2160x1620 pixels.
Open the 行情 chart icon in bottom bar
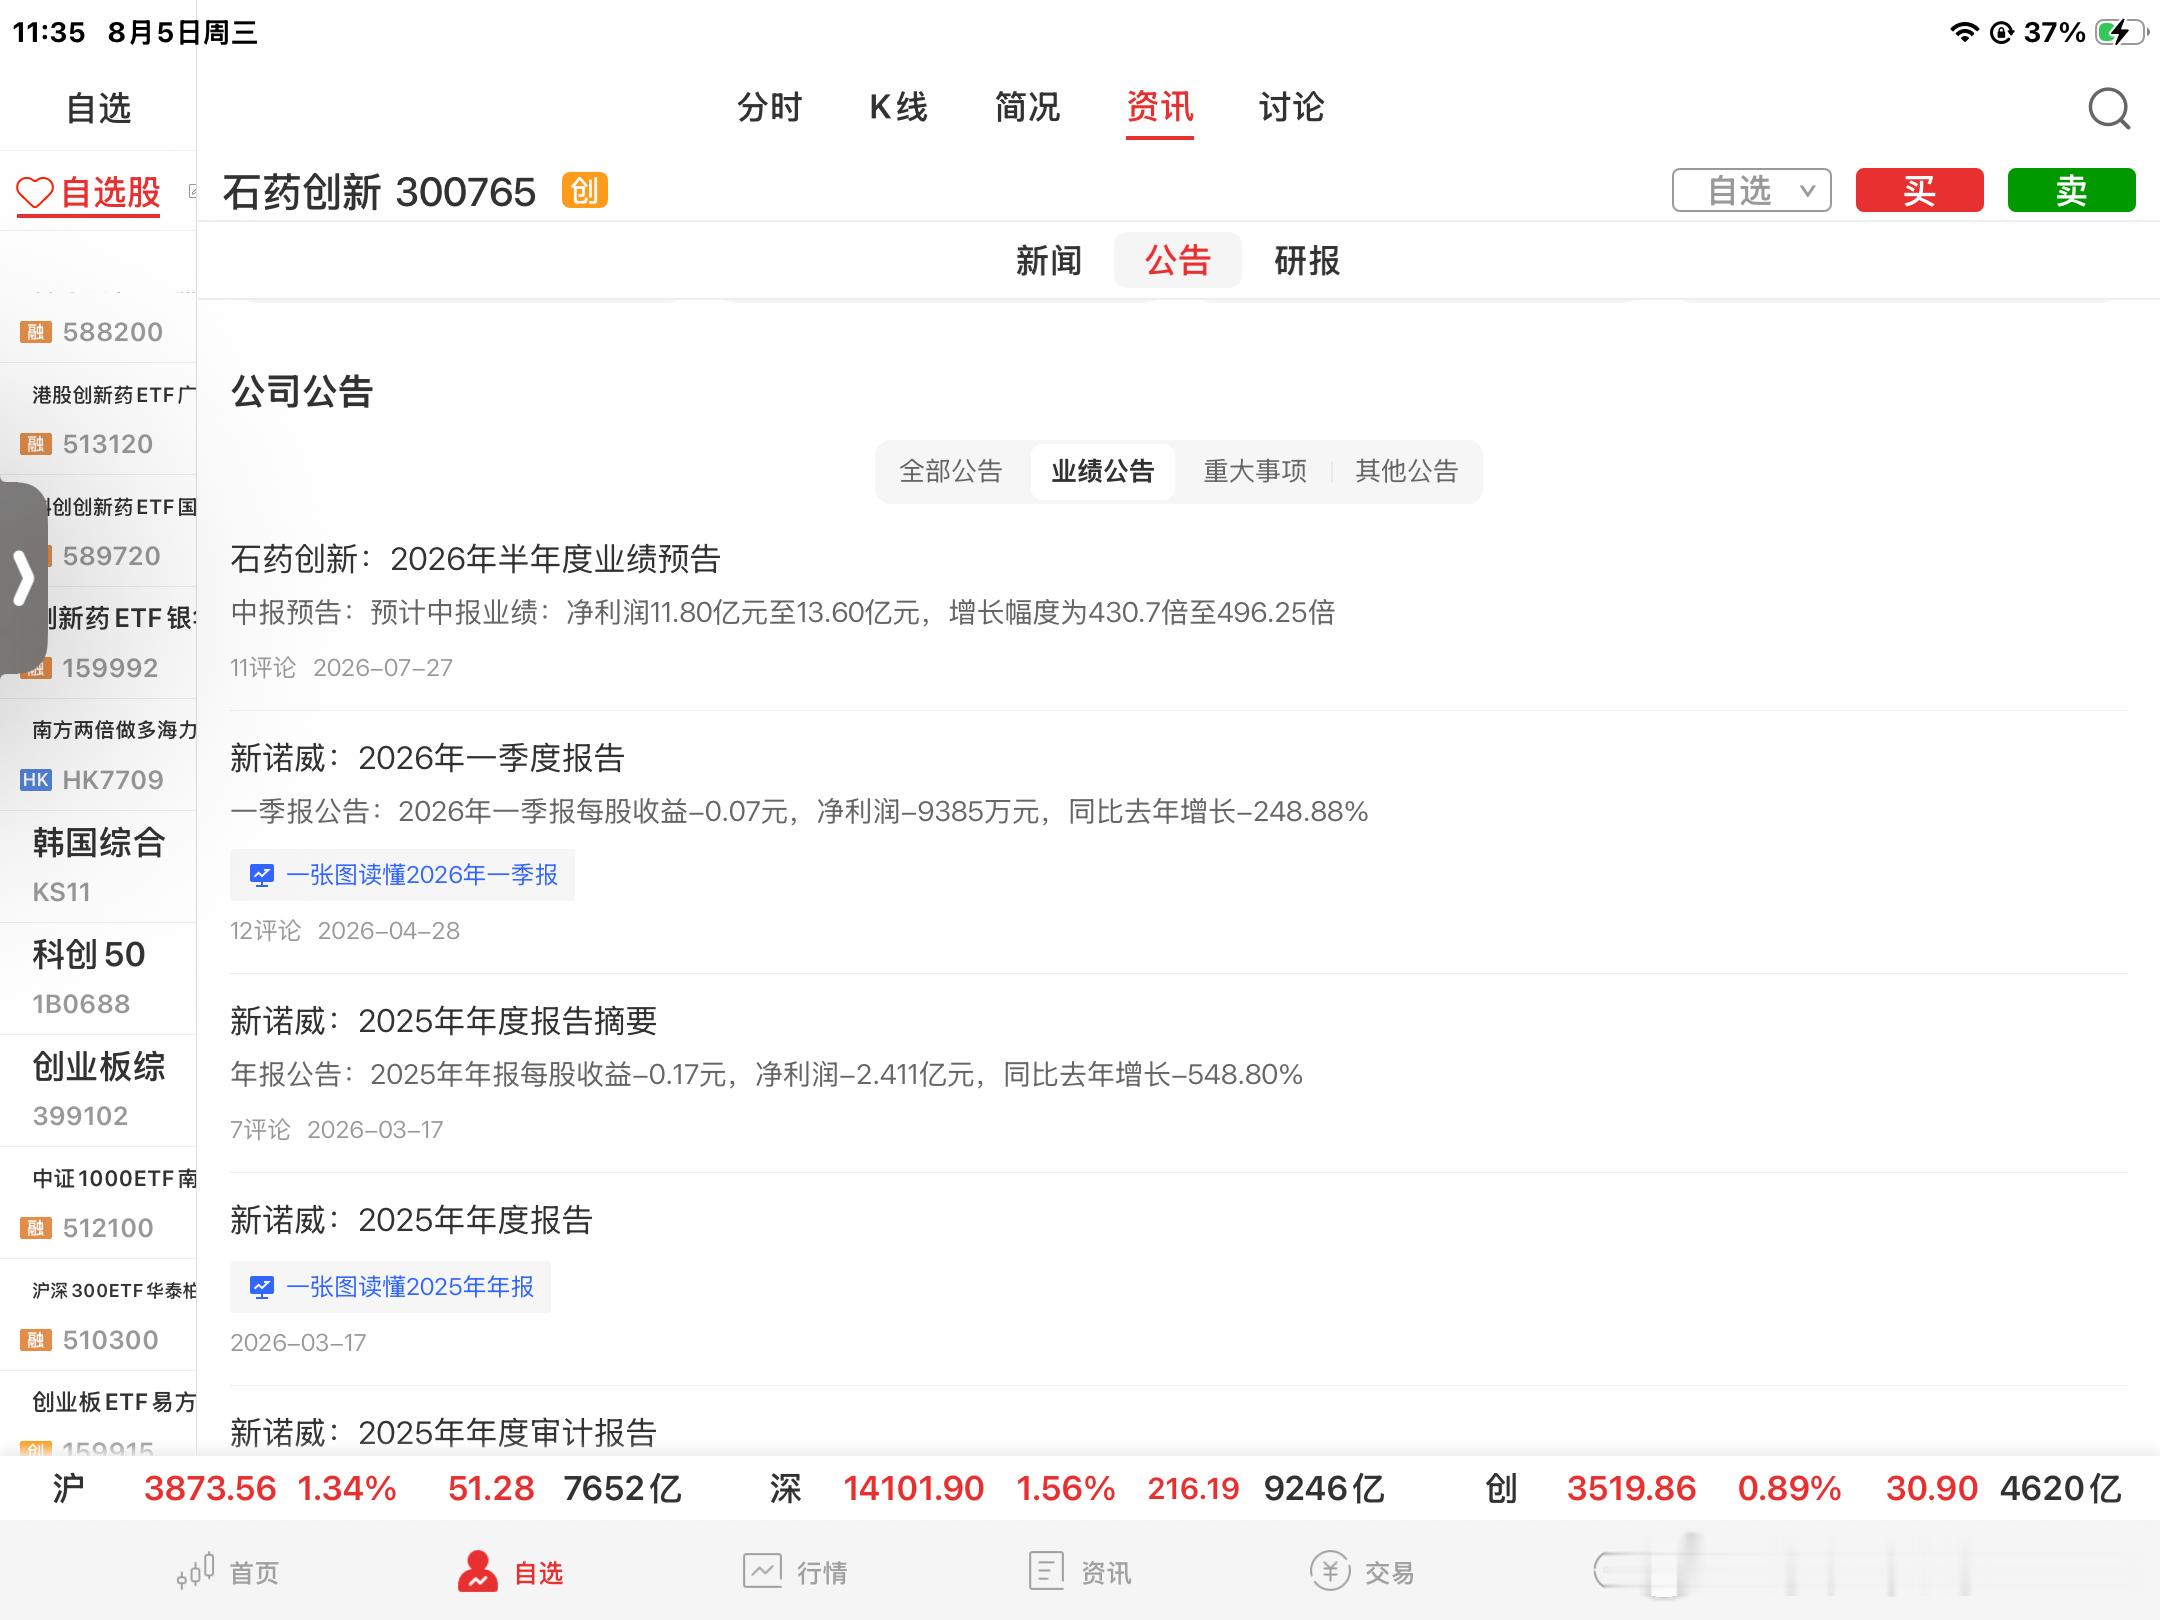coord(762,1570)
